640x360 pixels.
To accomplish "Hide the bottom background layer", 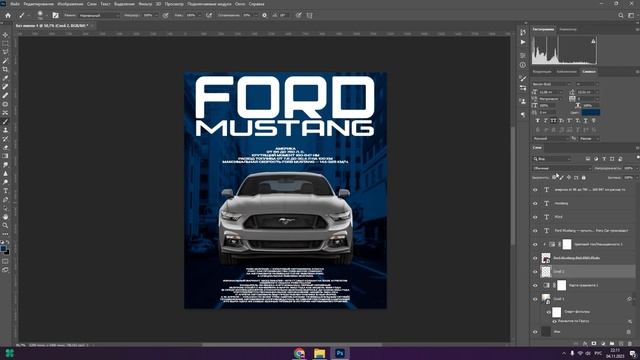I will [x=535, y=332].
